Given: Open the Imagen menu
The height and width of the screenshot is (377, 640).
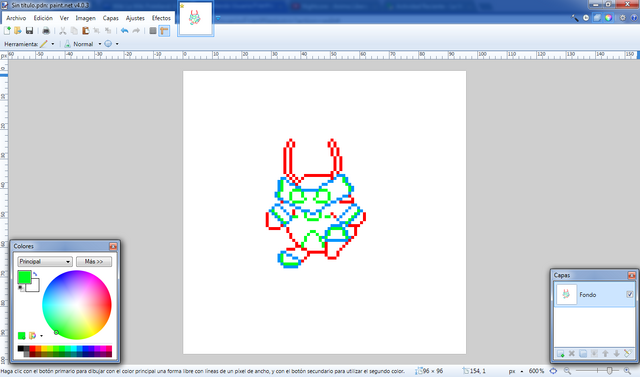Looking at the screenshot, I should click(x=85, y=18).
